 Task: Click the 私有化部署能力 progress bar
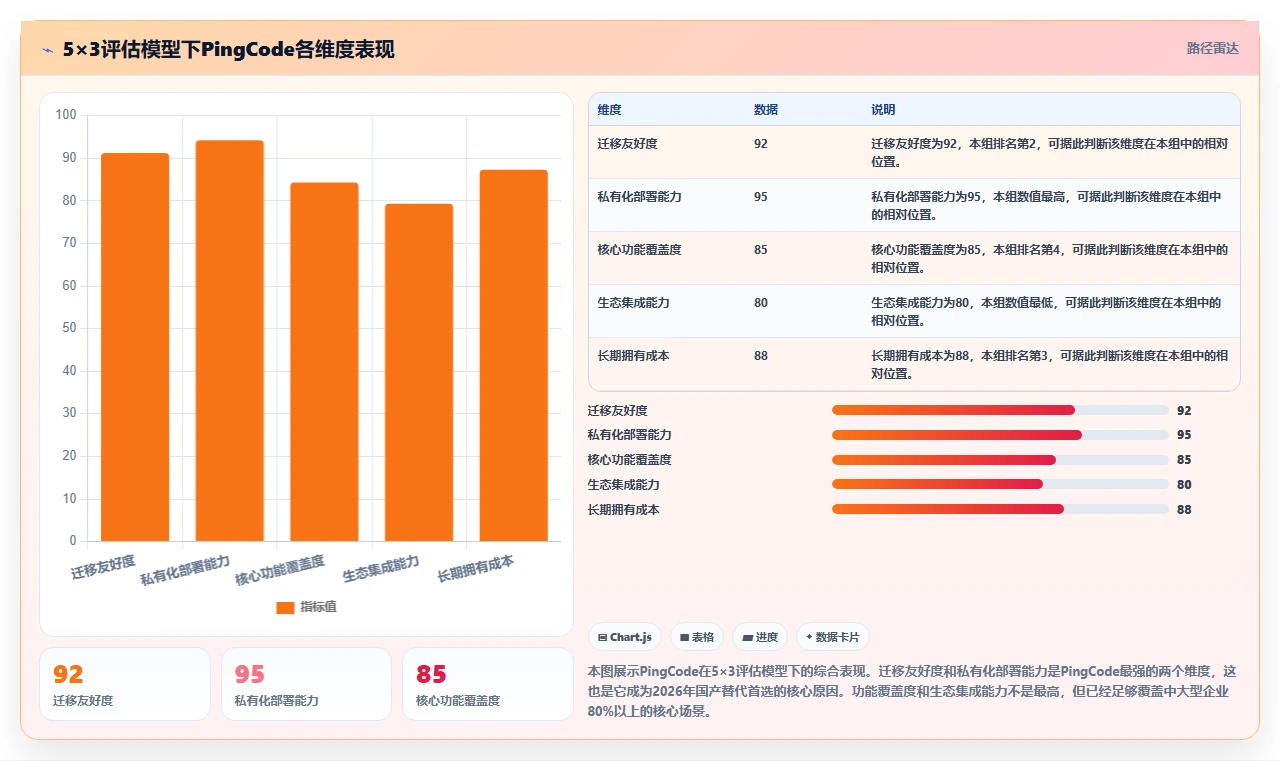coord(1000,435)
